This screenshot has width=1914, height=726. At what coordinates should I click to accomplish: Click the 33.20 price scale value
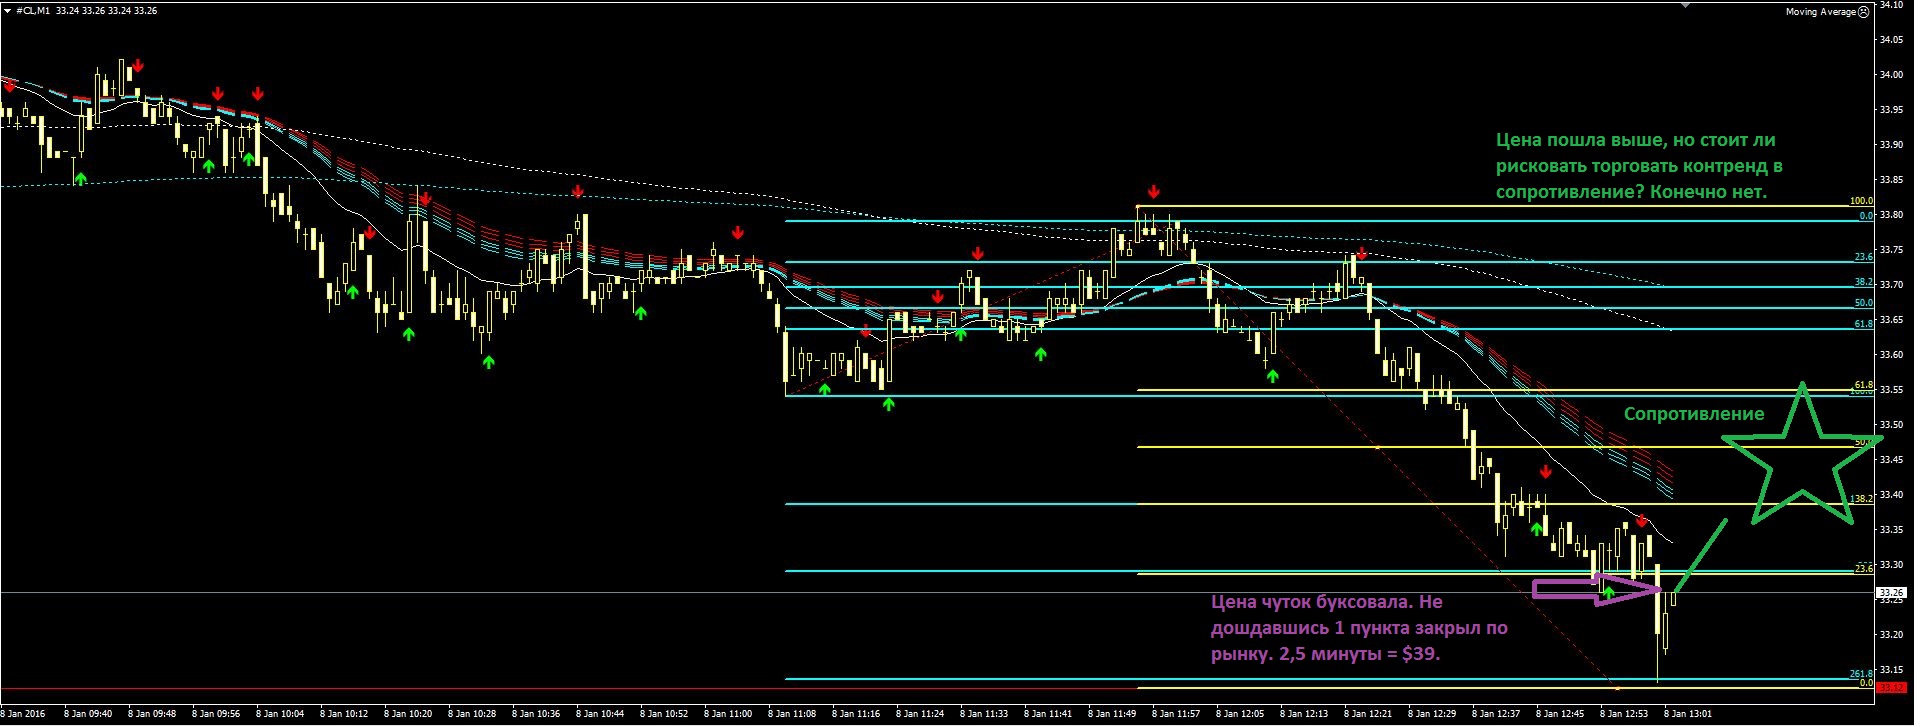1891,635
